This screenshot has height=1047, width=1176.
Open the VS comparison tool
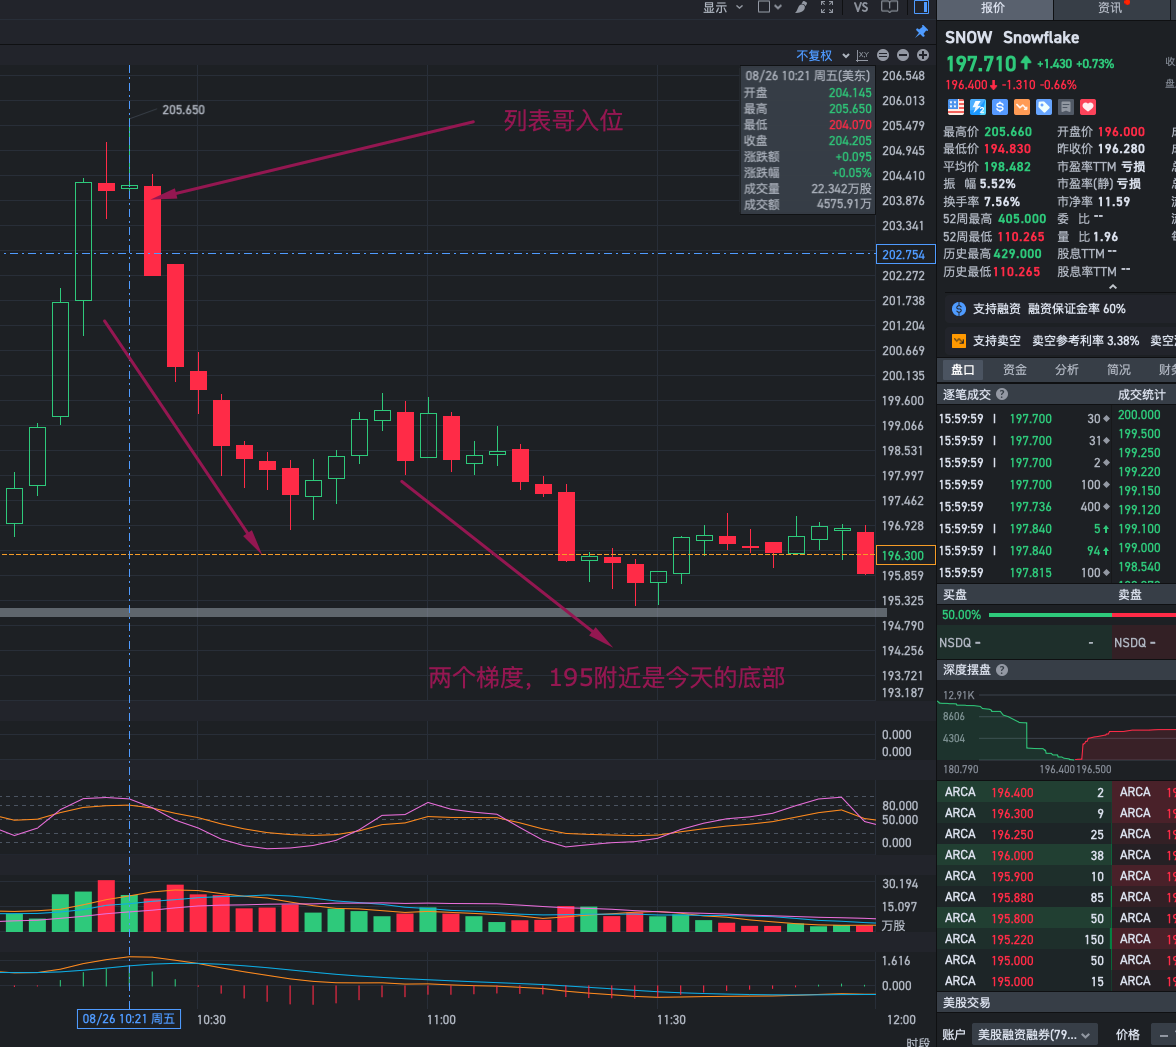click(860, 8)
